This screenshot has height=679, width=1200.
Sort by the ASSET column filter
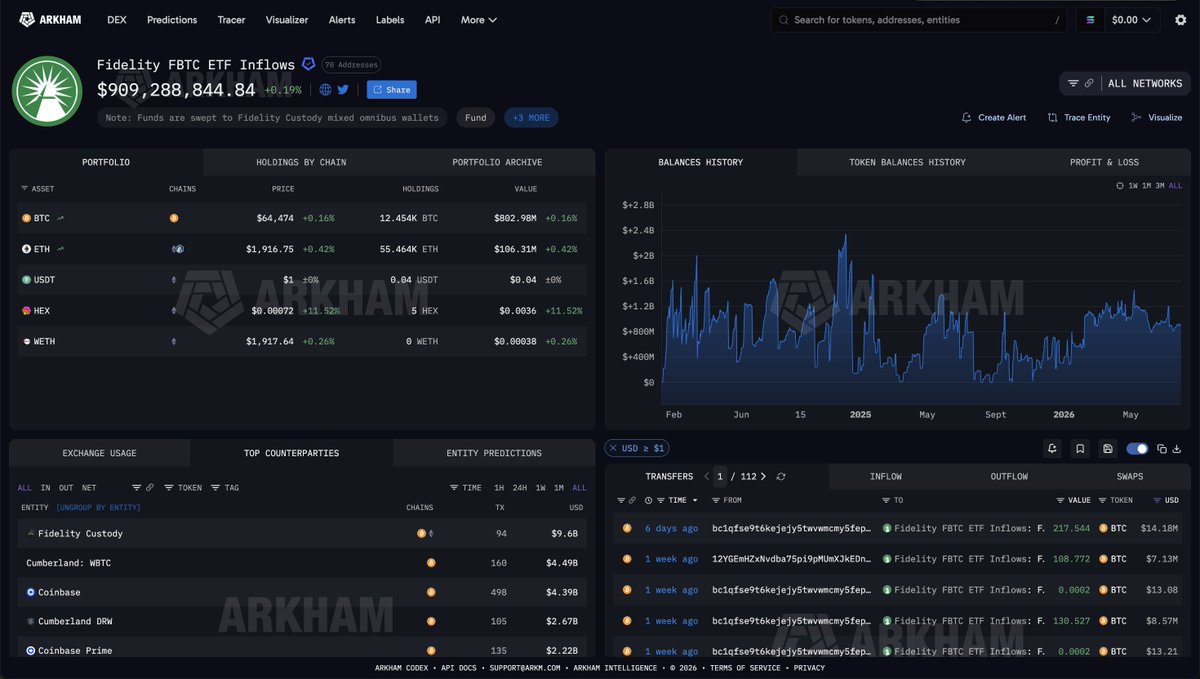coord(37,189)
